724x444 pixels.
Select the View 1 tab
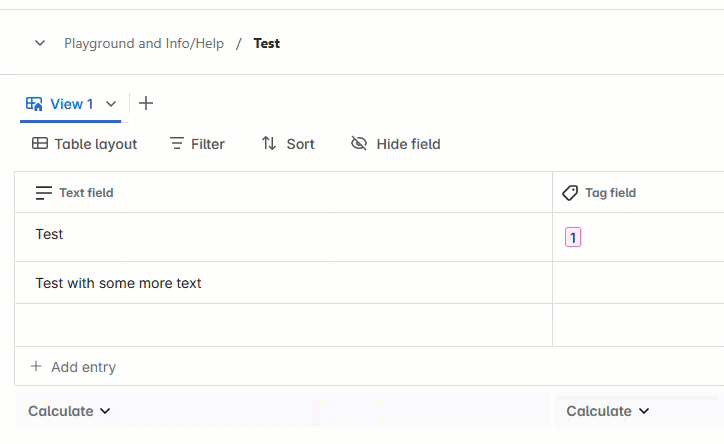coord(72,104)
